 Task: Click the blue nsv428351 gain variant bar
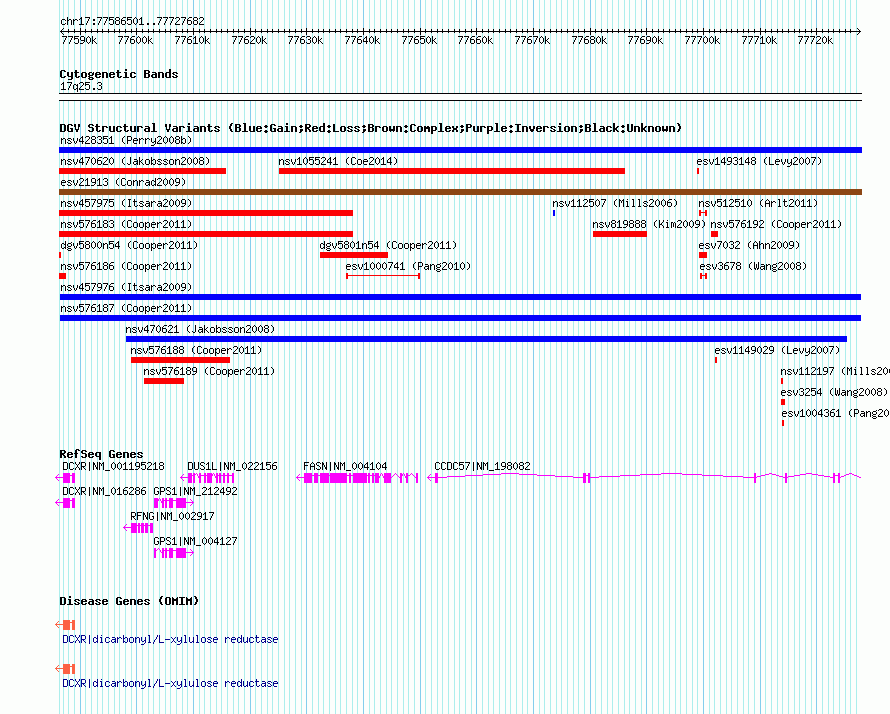coord(460,150)
